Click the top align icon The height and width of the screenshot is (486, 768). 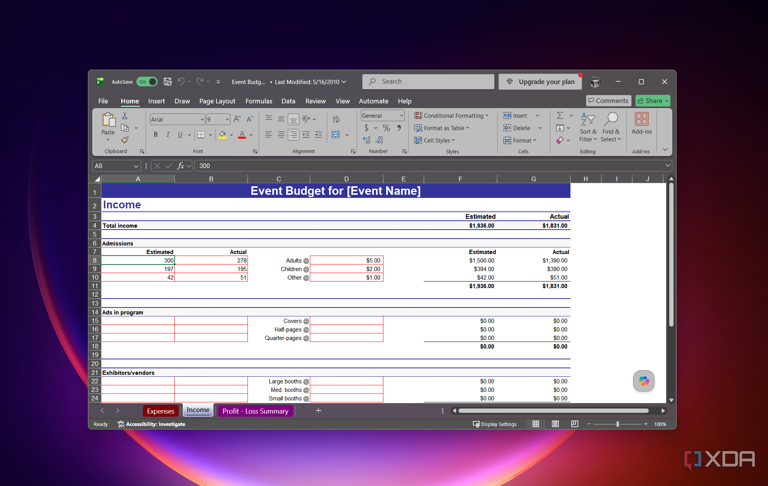(268, 119)
